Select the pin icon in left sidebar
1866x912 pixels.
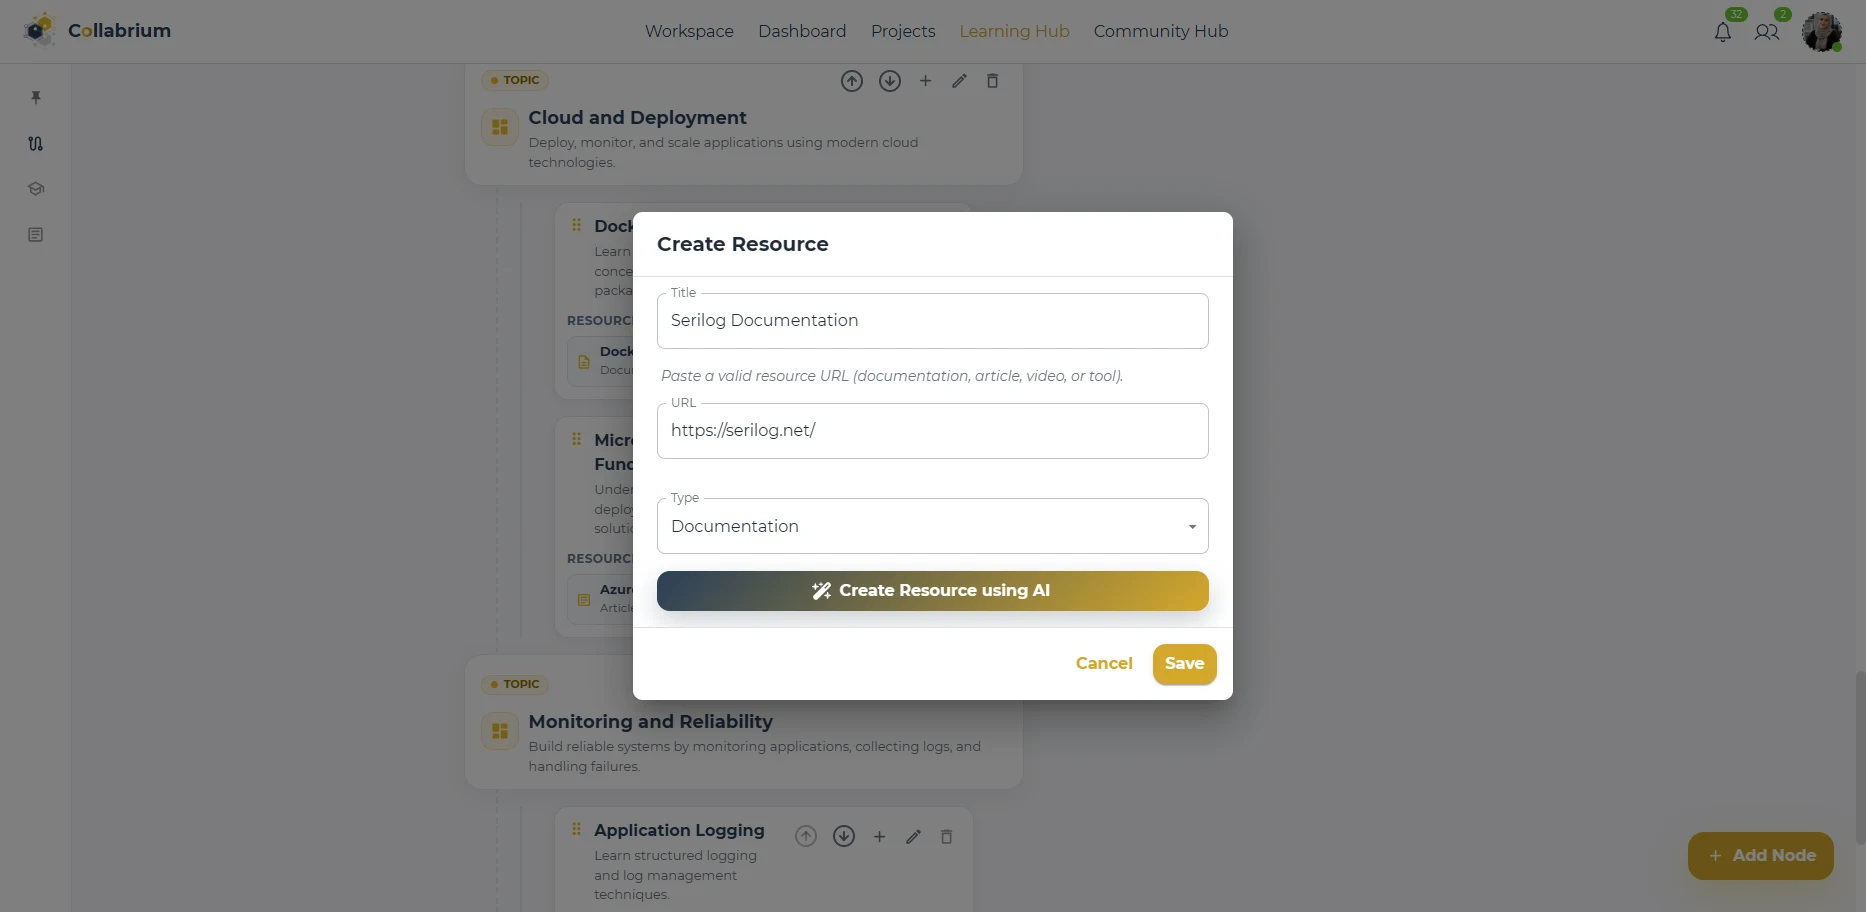click(36, 97)
